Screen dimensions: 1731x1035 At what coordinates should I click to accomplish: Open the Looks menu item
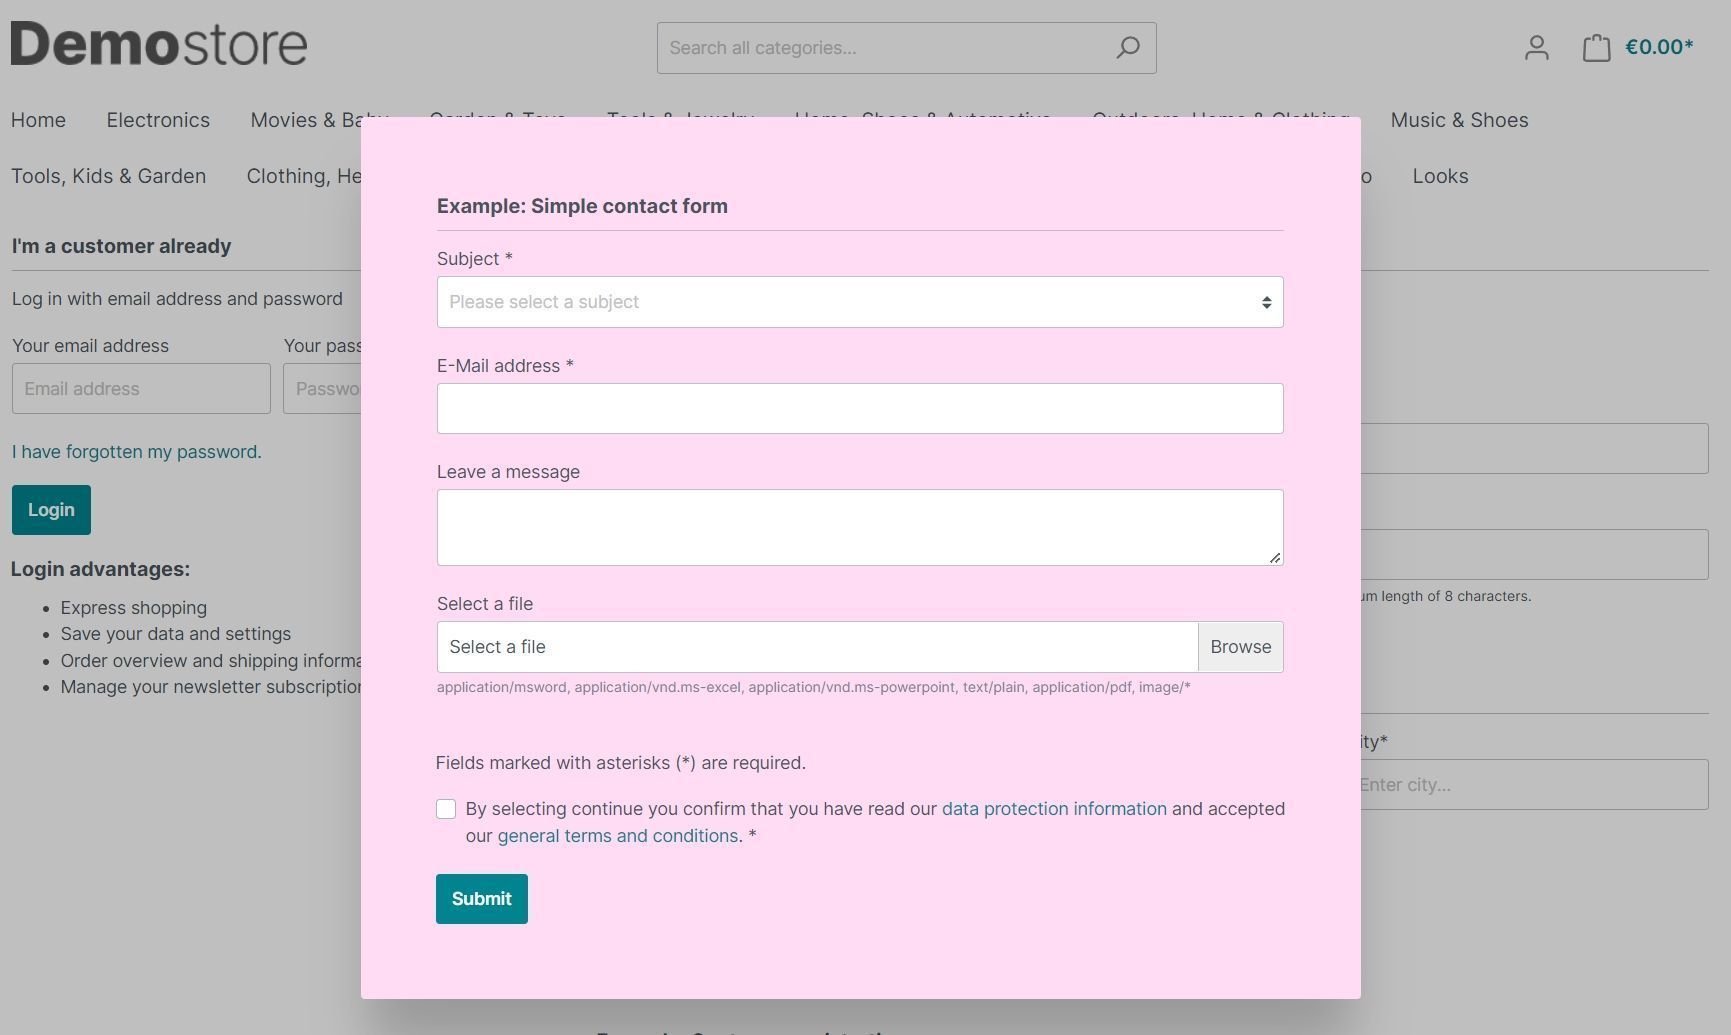(1440, 176)
